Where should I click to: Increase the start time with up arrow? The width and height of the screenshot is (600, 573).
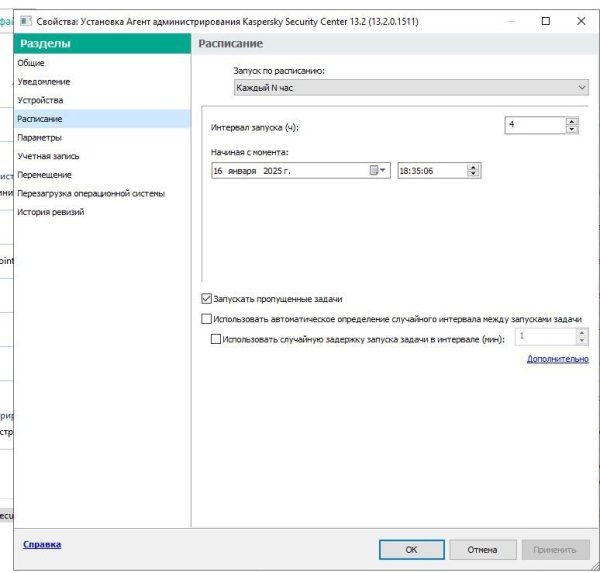click(x=473, y=167)
